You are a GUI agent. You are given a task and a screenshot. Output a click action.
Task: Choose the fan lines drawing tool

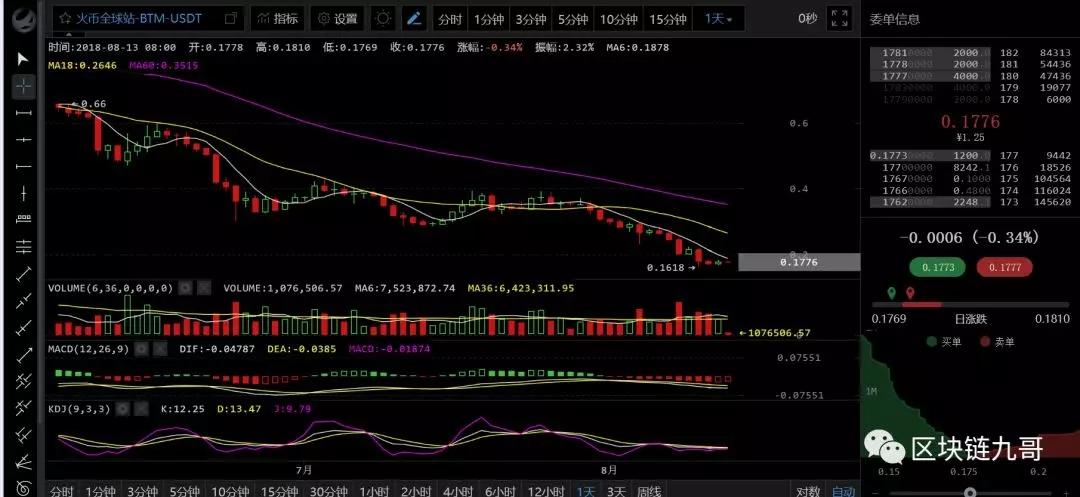23,461
